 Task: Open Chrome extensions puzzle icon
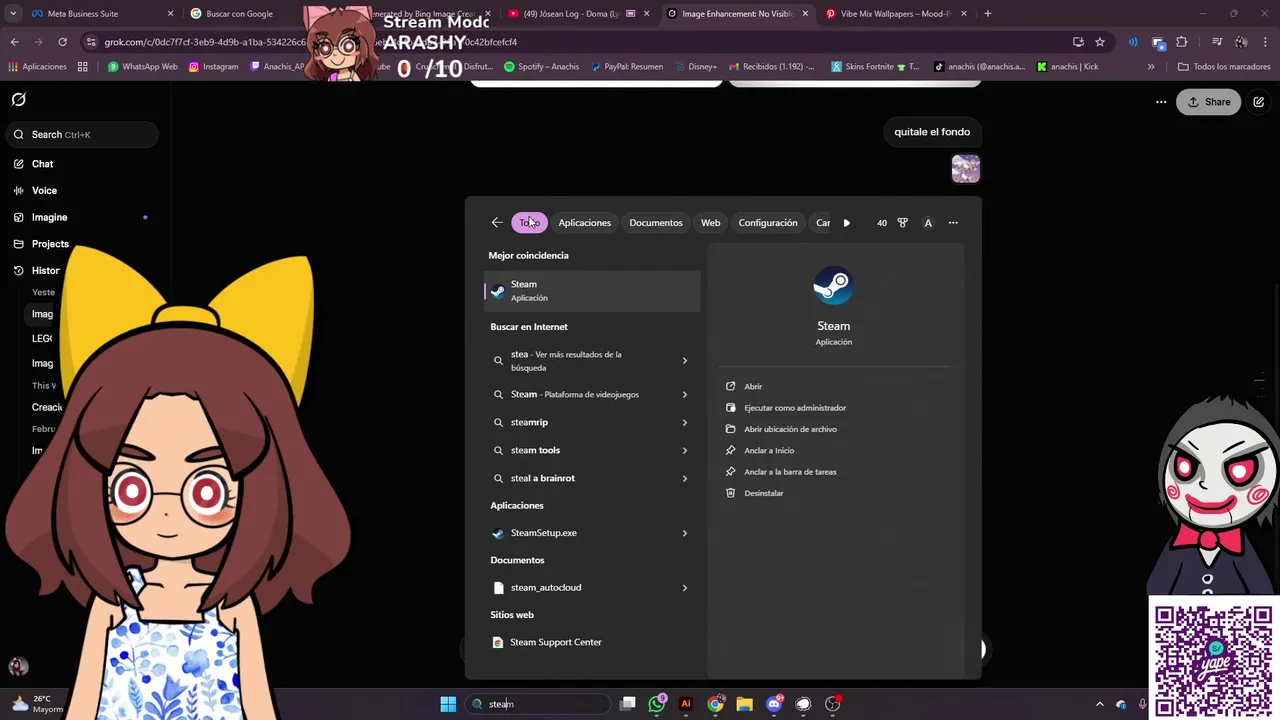pyautogui.click(x=1182, y=42)
